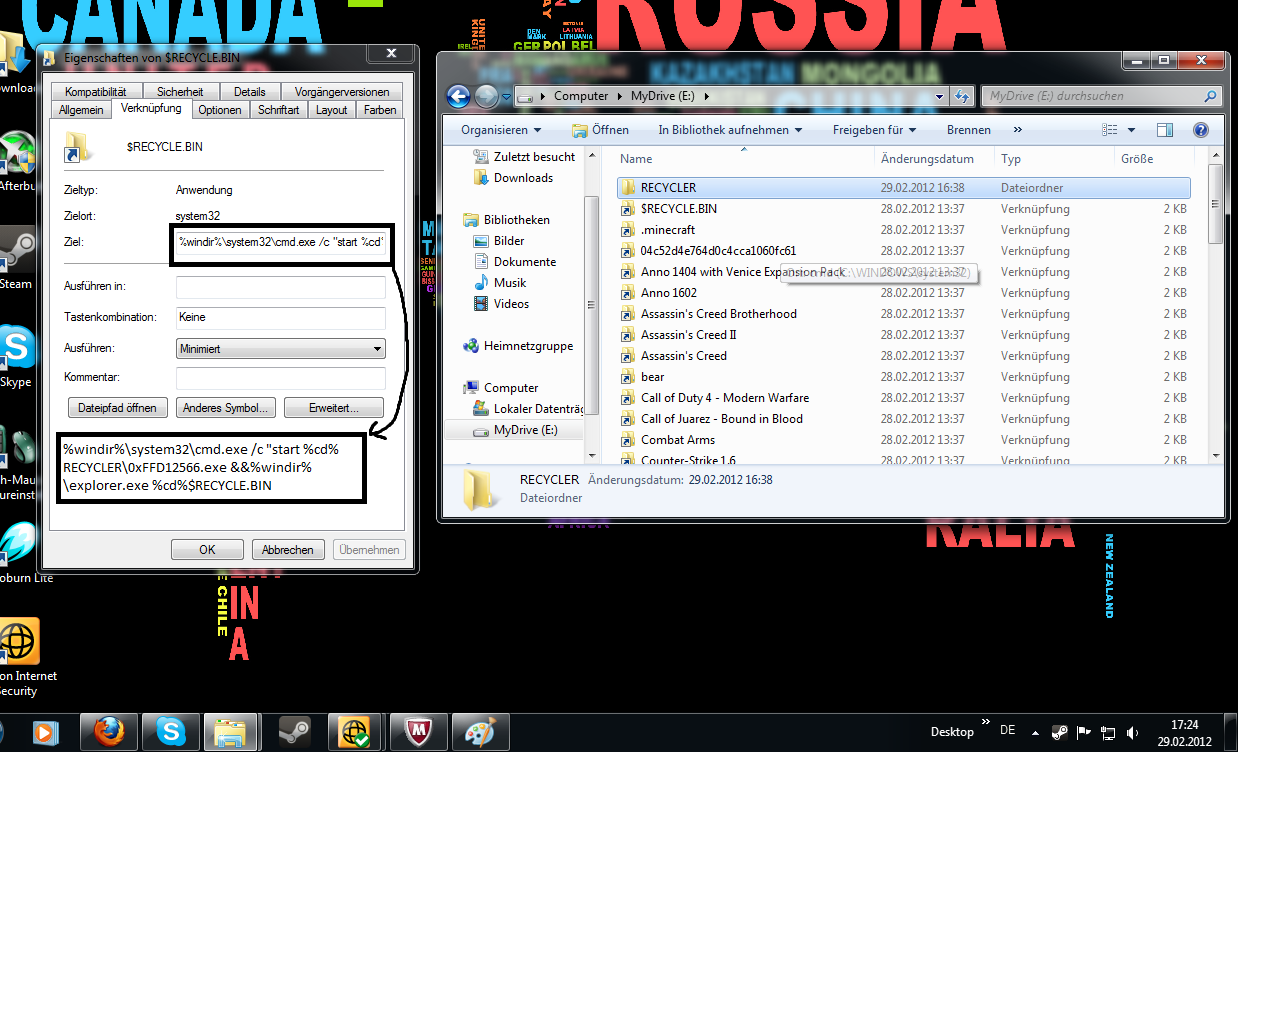Click the Erweitert button
The height and width of the screenshot is (1024, 1280).
(x=334, y=408)
